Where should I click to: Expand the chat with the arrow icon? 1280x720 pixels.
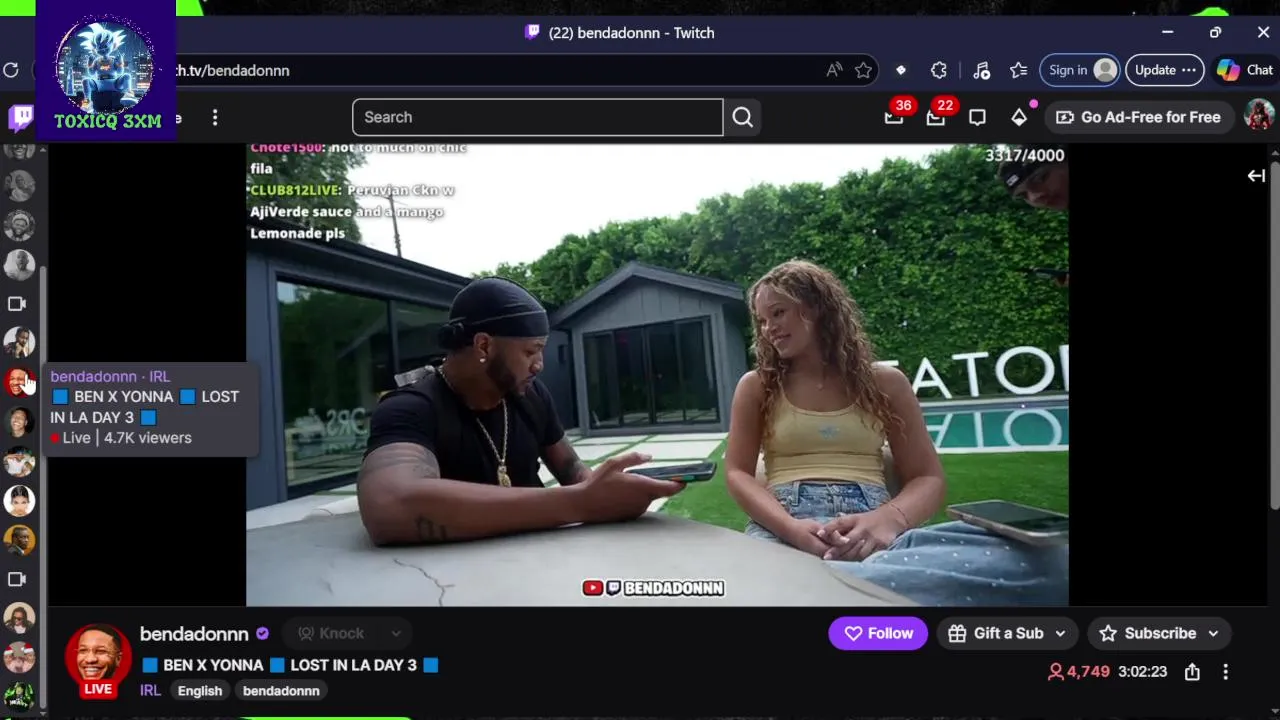(x=1256, y=176)
